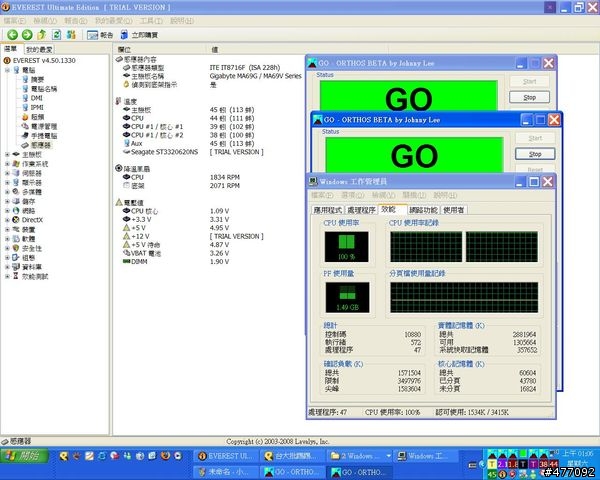Open Task Manager 選項(O) Options menu

click(x=352, y=196)
